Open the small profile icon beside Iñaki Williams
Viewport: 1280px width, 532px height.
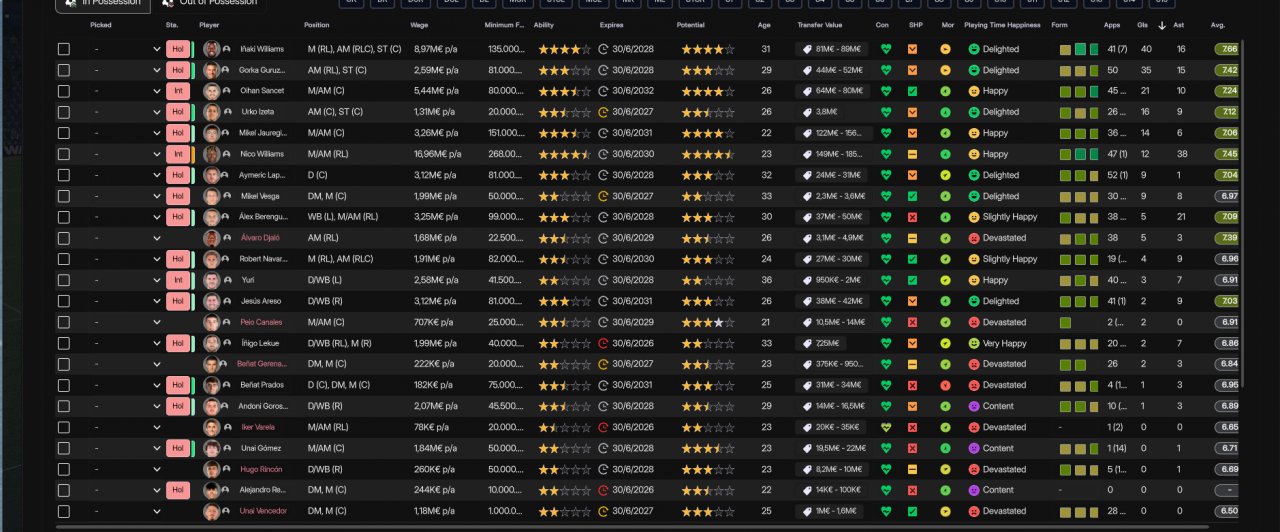coord(227,49)
